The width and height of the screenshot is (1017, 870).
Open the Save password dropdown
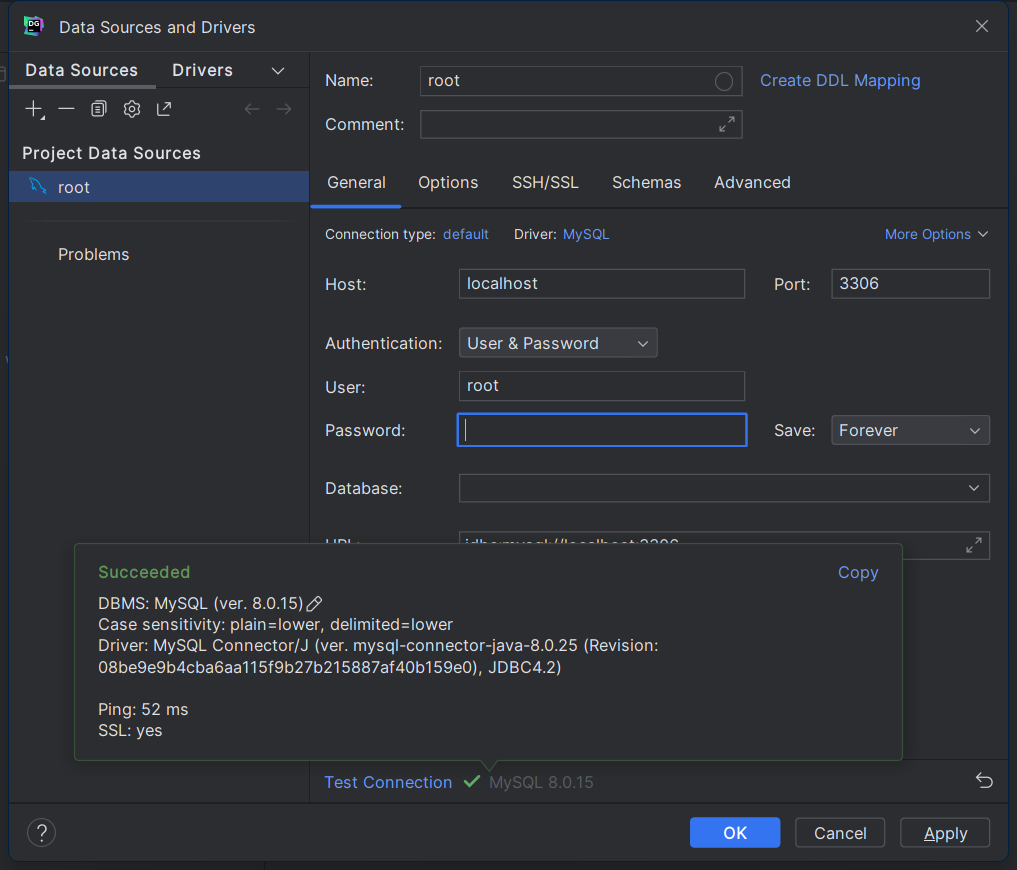pyautogui.click(x=910, y=430)
